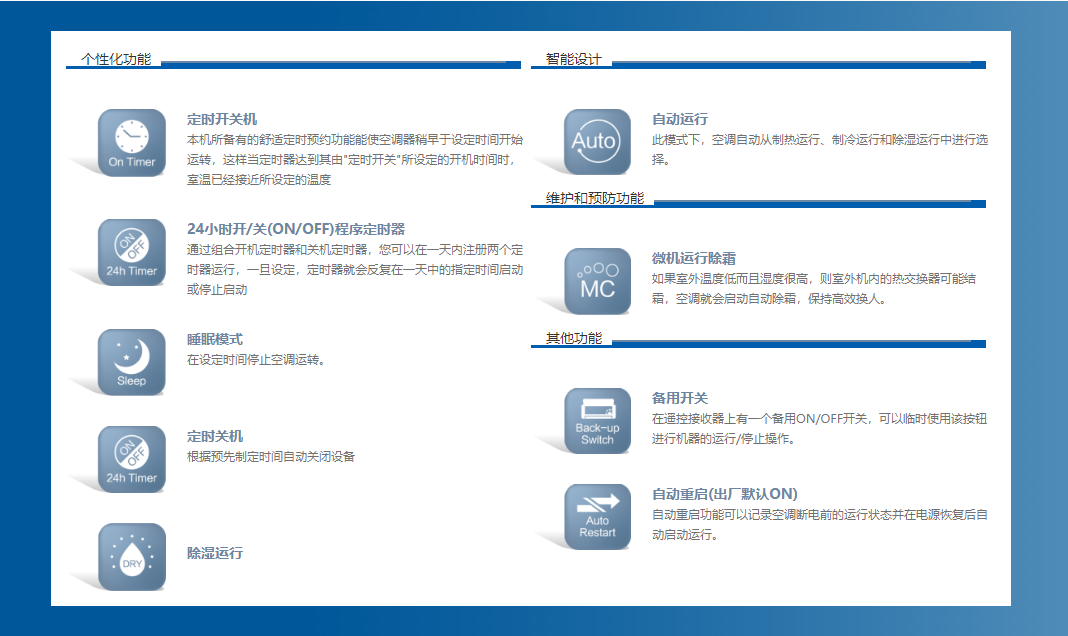
Task: Open the 个性化功能 section header
Action: (116, 60)
